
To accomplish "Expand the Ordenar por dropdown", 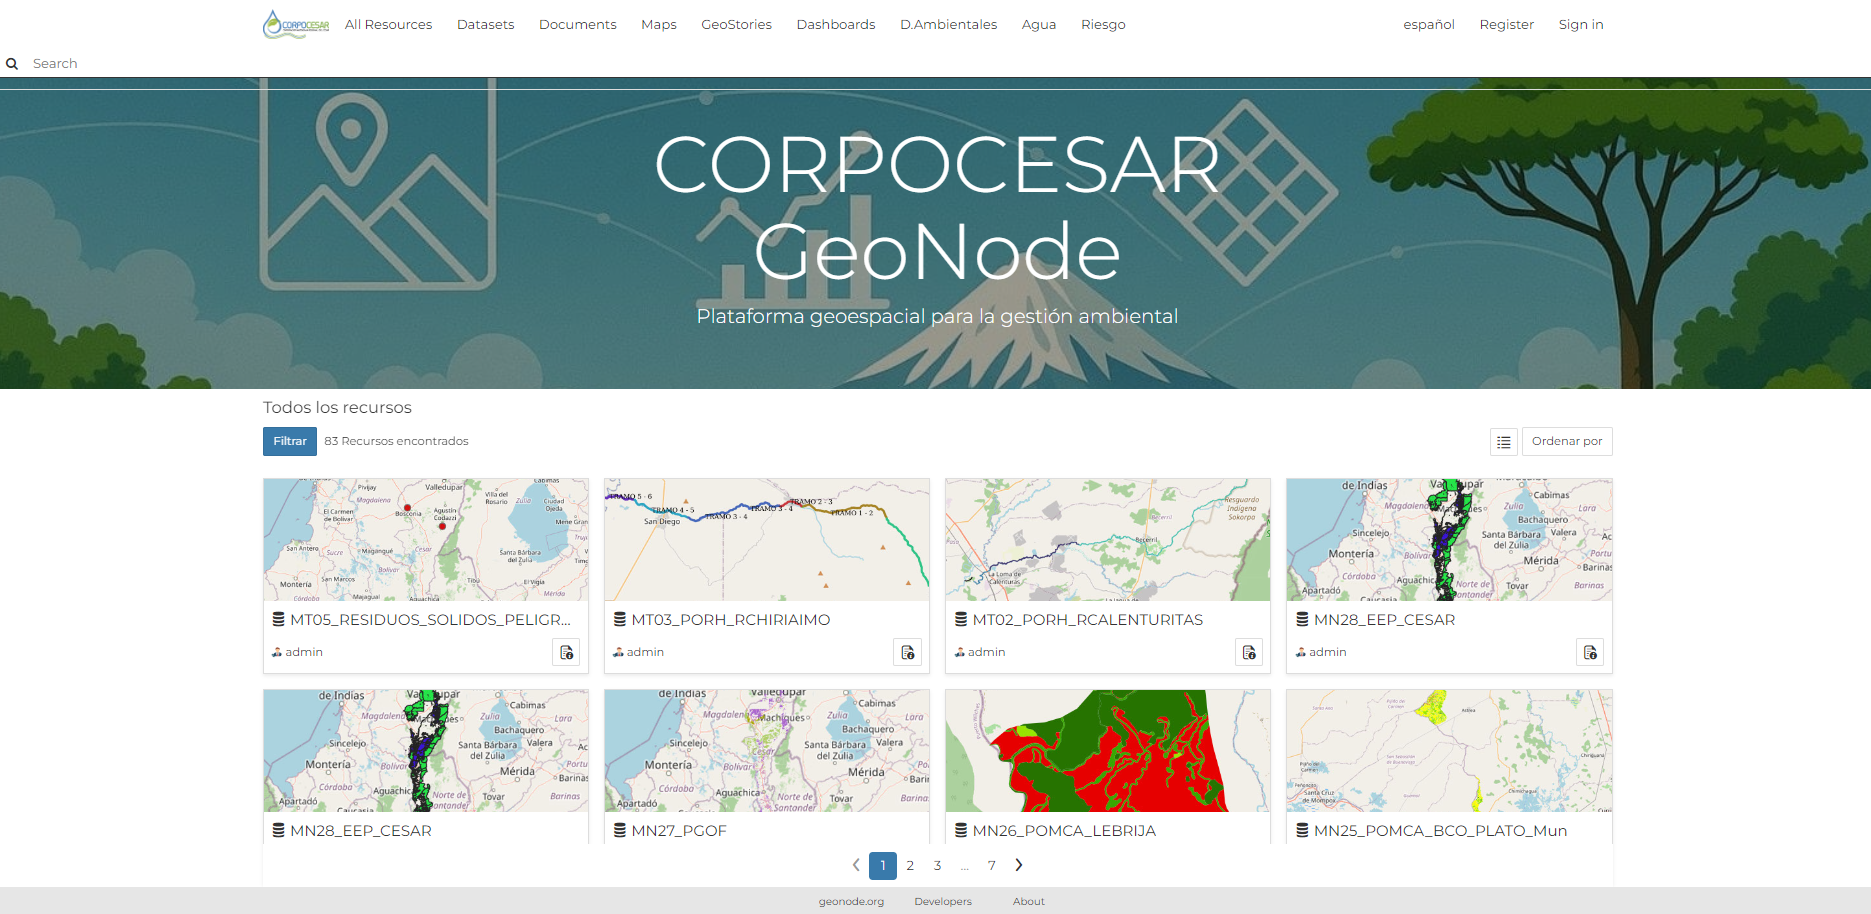I will (x=1567, y=442).
